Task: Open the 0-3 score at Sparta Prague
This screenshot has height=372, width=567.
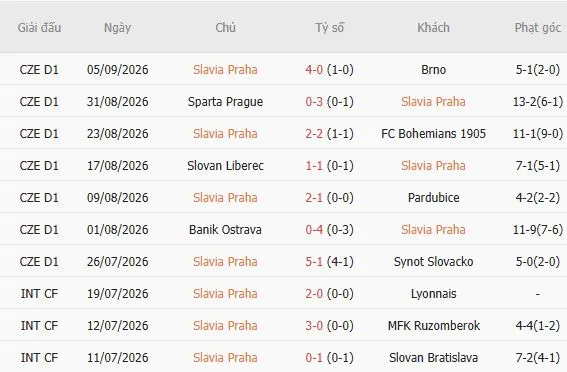Action: pyautogui.click(x=314, y=102)
